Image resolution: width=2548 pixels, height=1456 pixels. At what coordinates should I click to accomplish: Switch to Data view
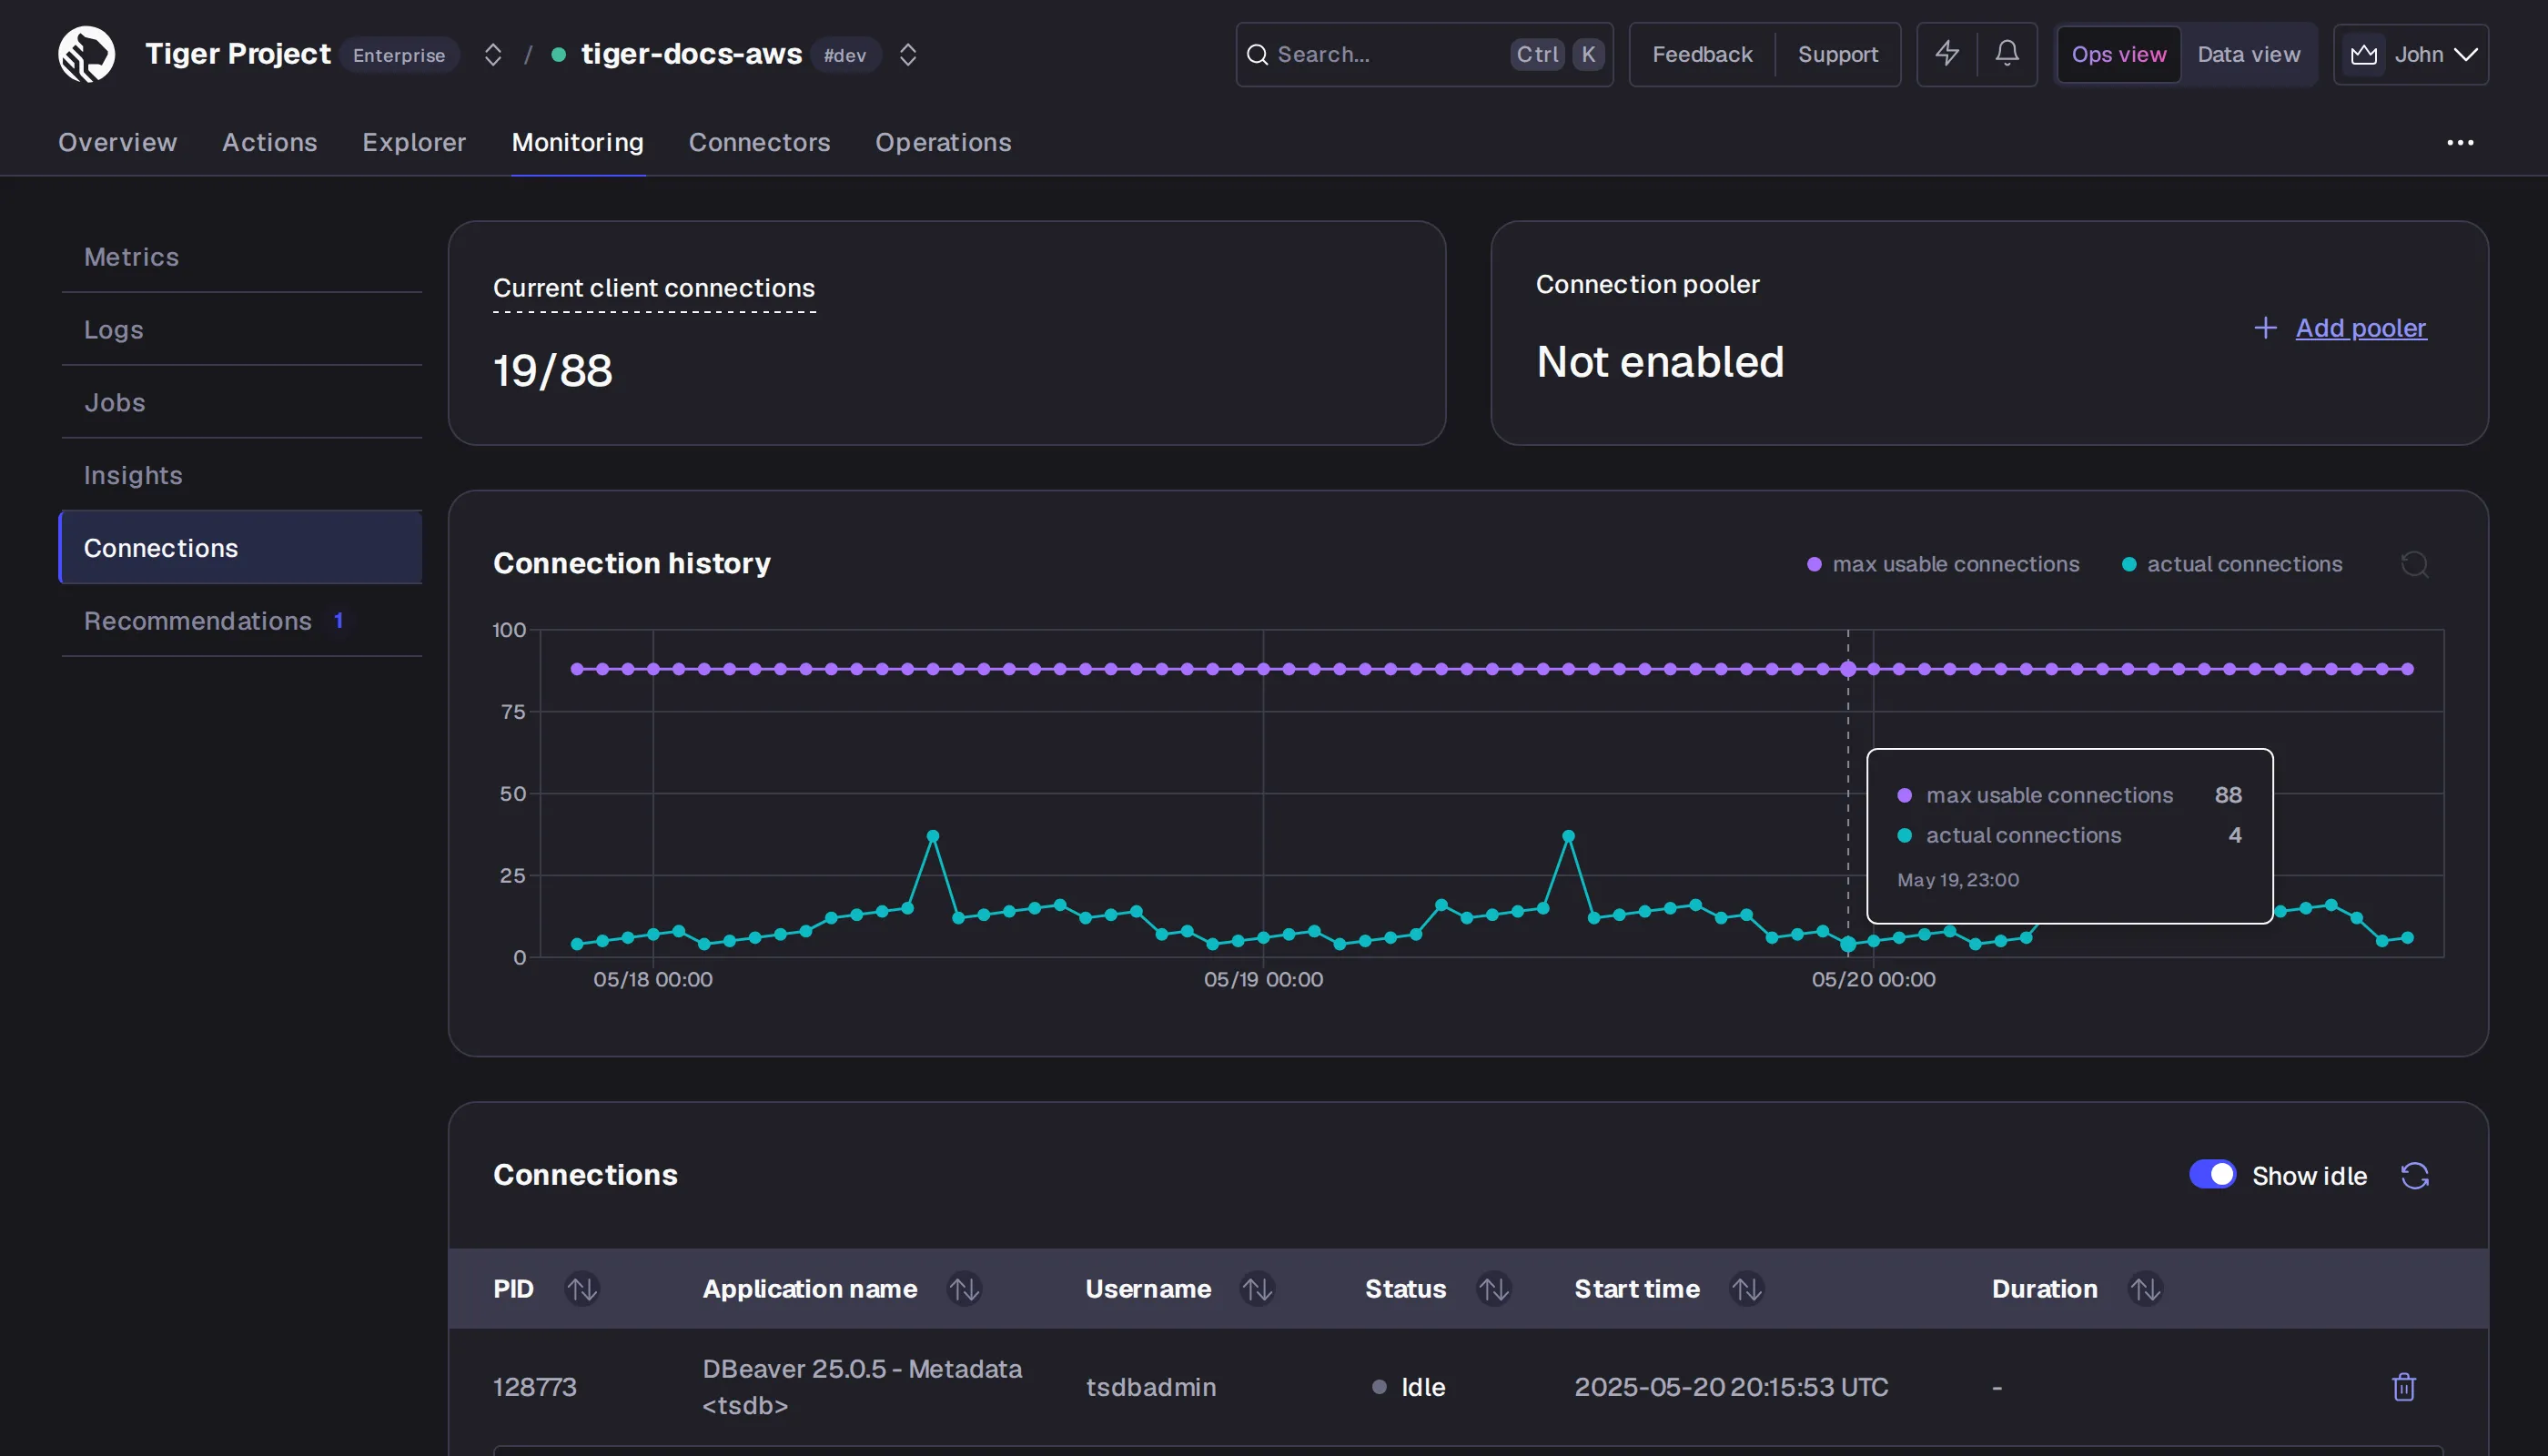(x=2248, y=54)
